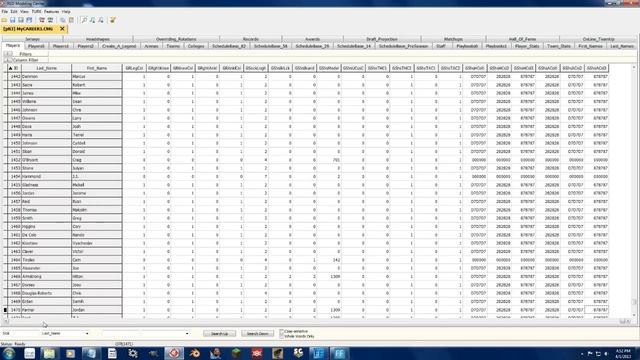
Task: Switch to the Team_Stats tab
Action: coord(559,46)
